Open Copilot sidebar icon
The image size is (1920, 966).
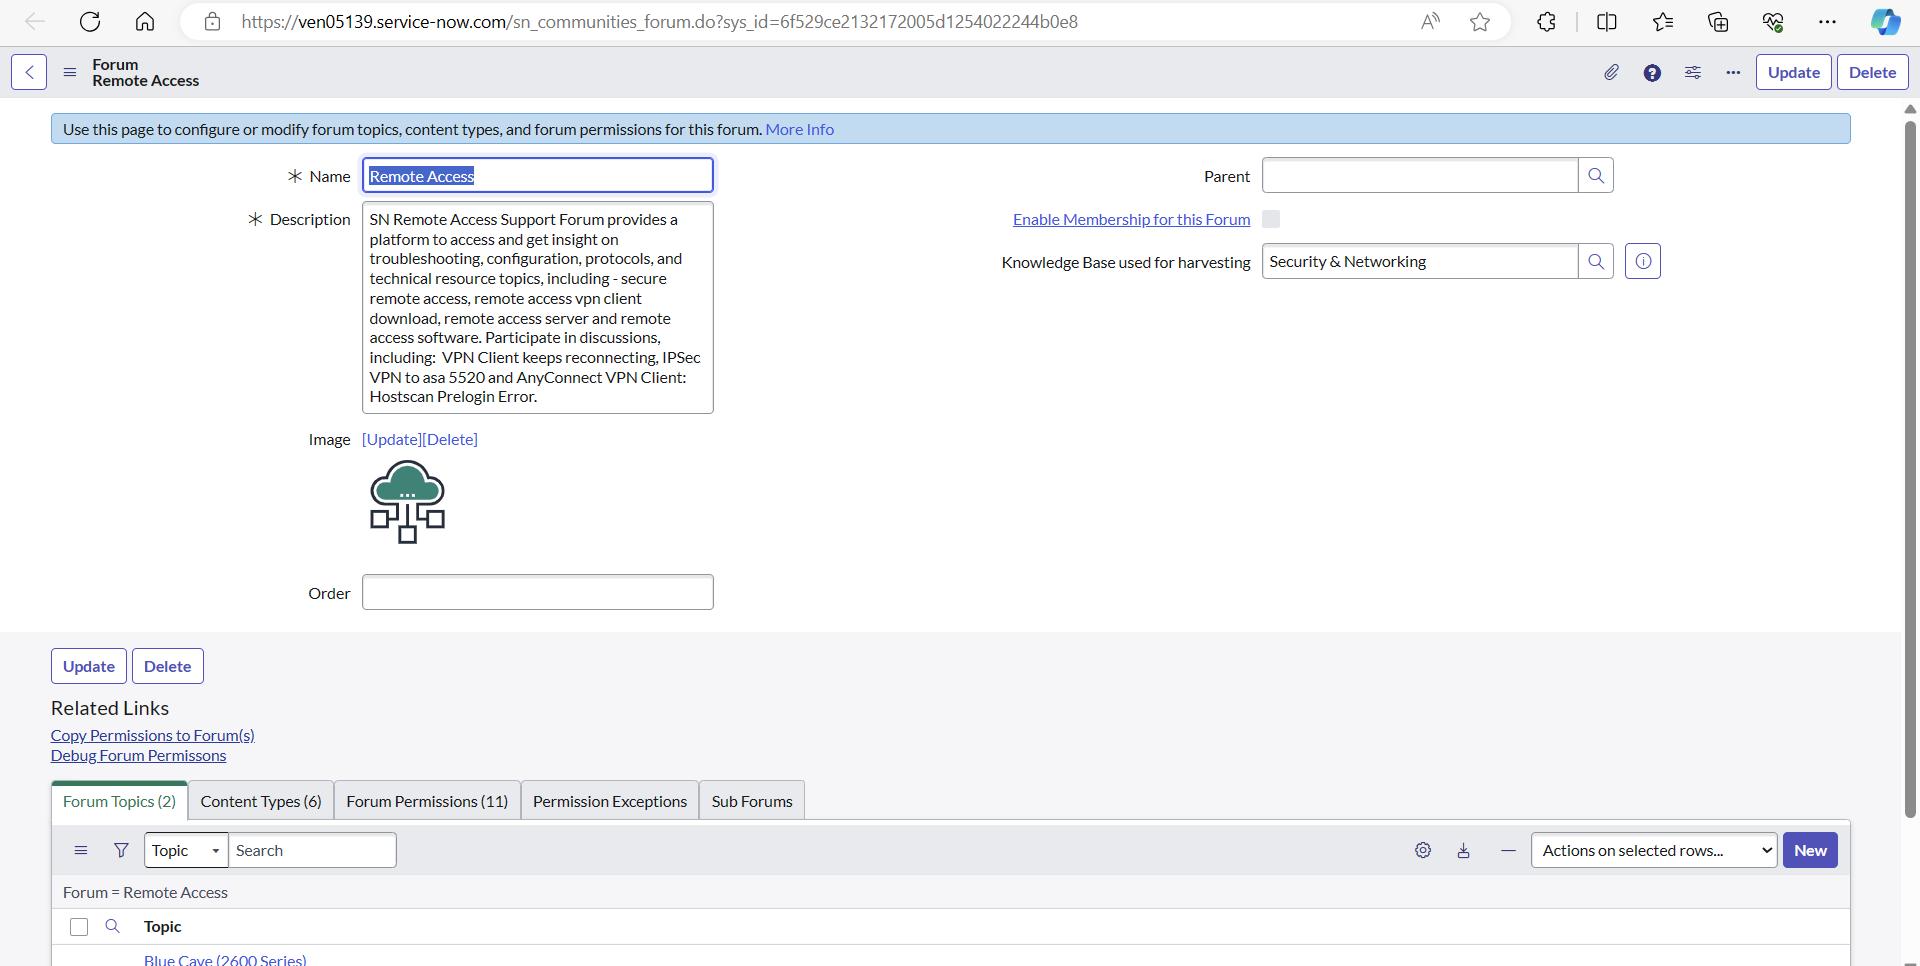[x=1885, y=21]
